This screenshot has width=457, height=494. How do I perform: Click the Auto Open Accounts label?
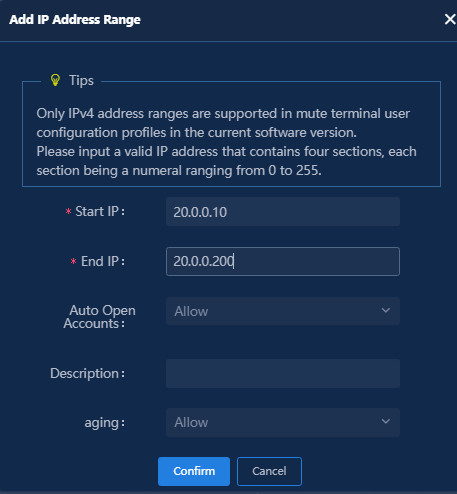(99, 317)
